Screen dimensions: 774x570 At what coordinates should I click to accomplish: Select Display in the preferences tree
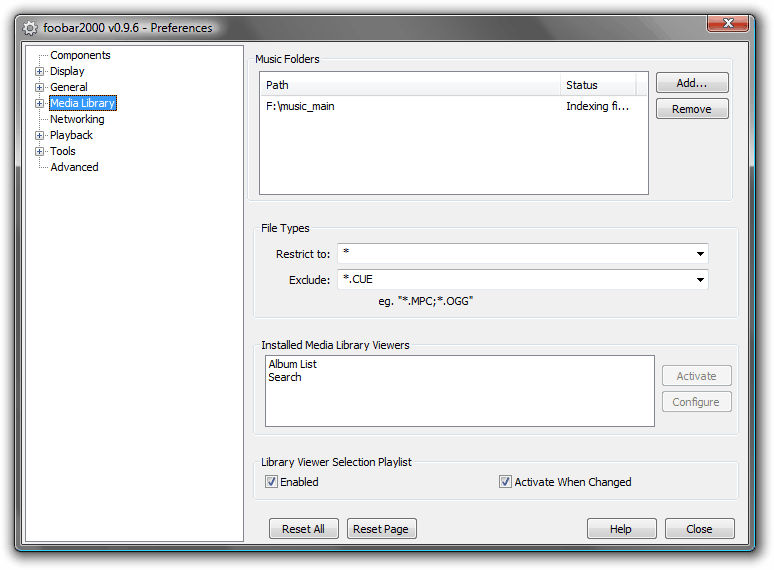67,71
